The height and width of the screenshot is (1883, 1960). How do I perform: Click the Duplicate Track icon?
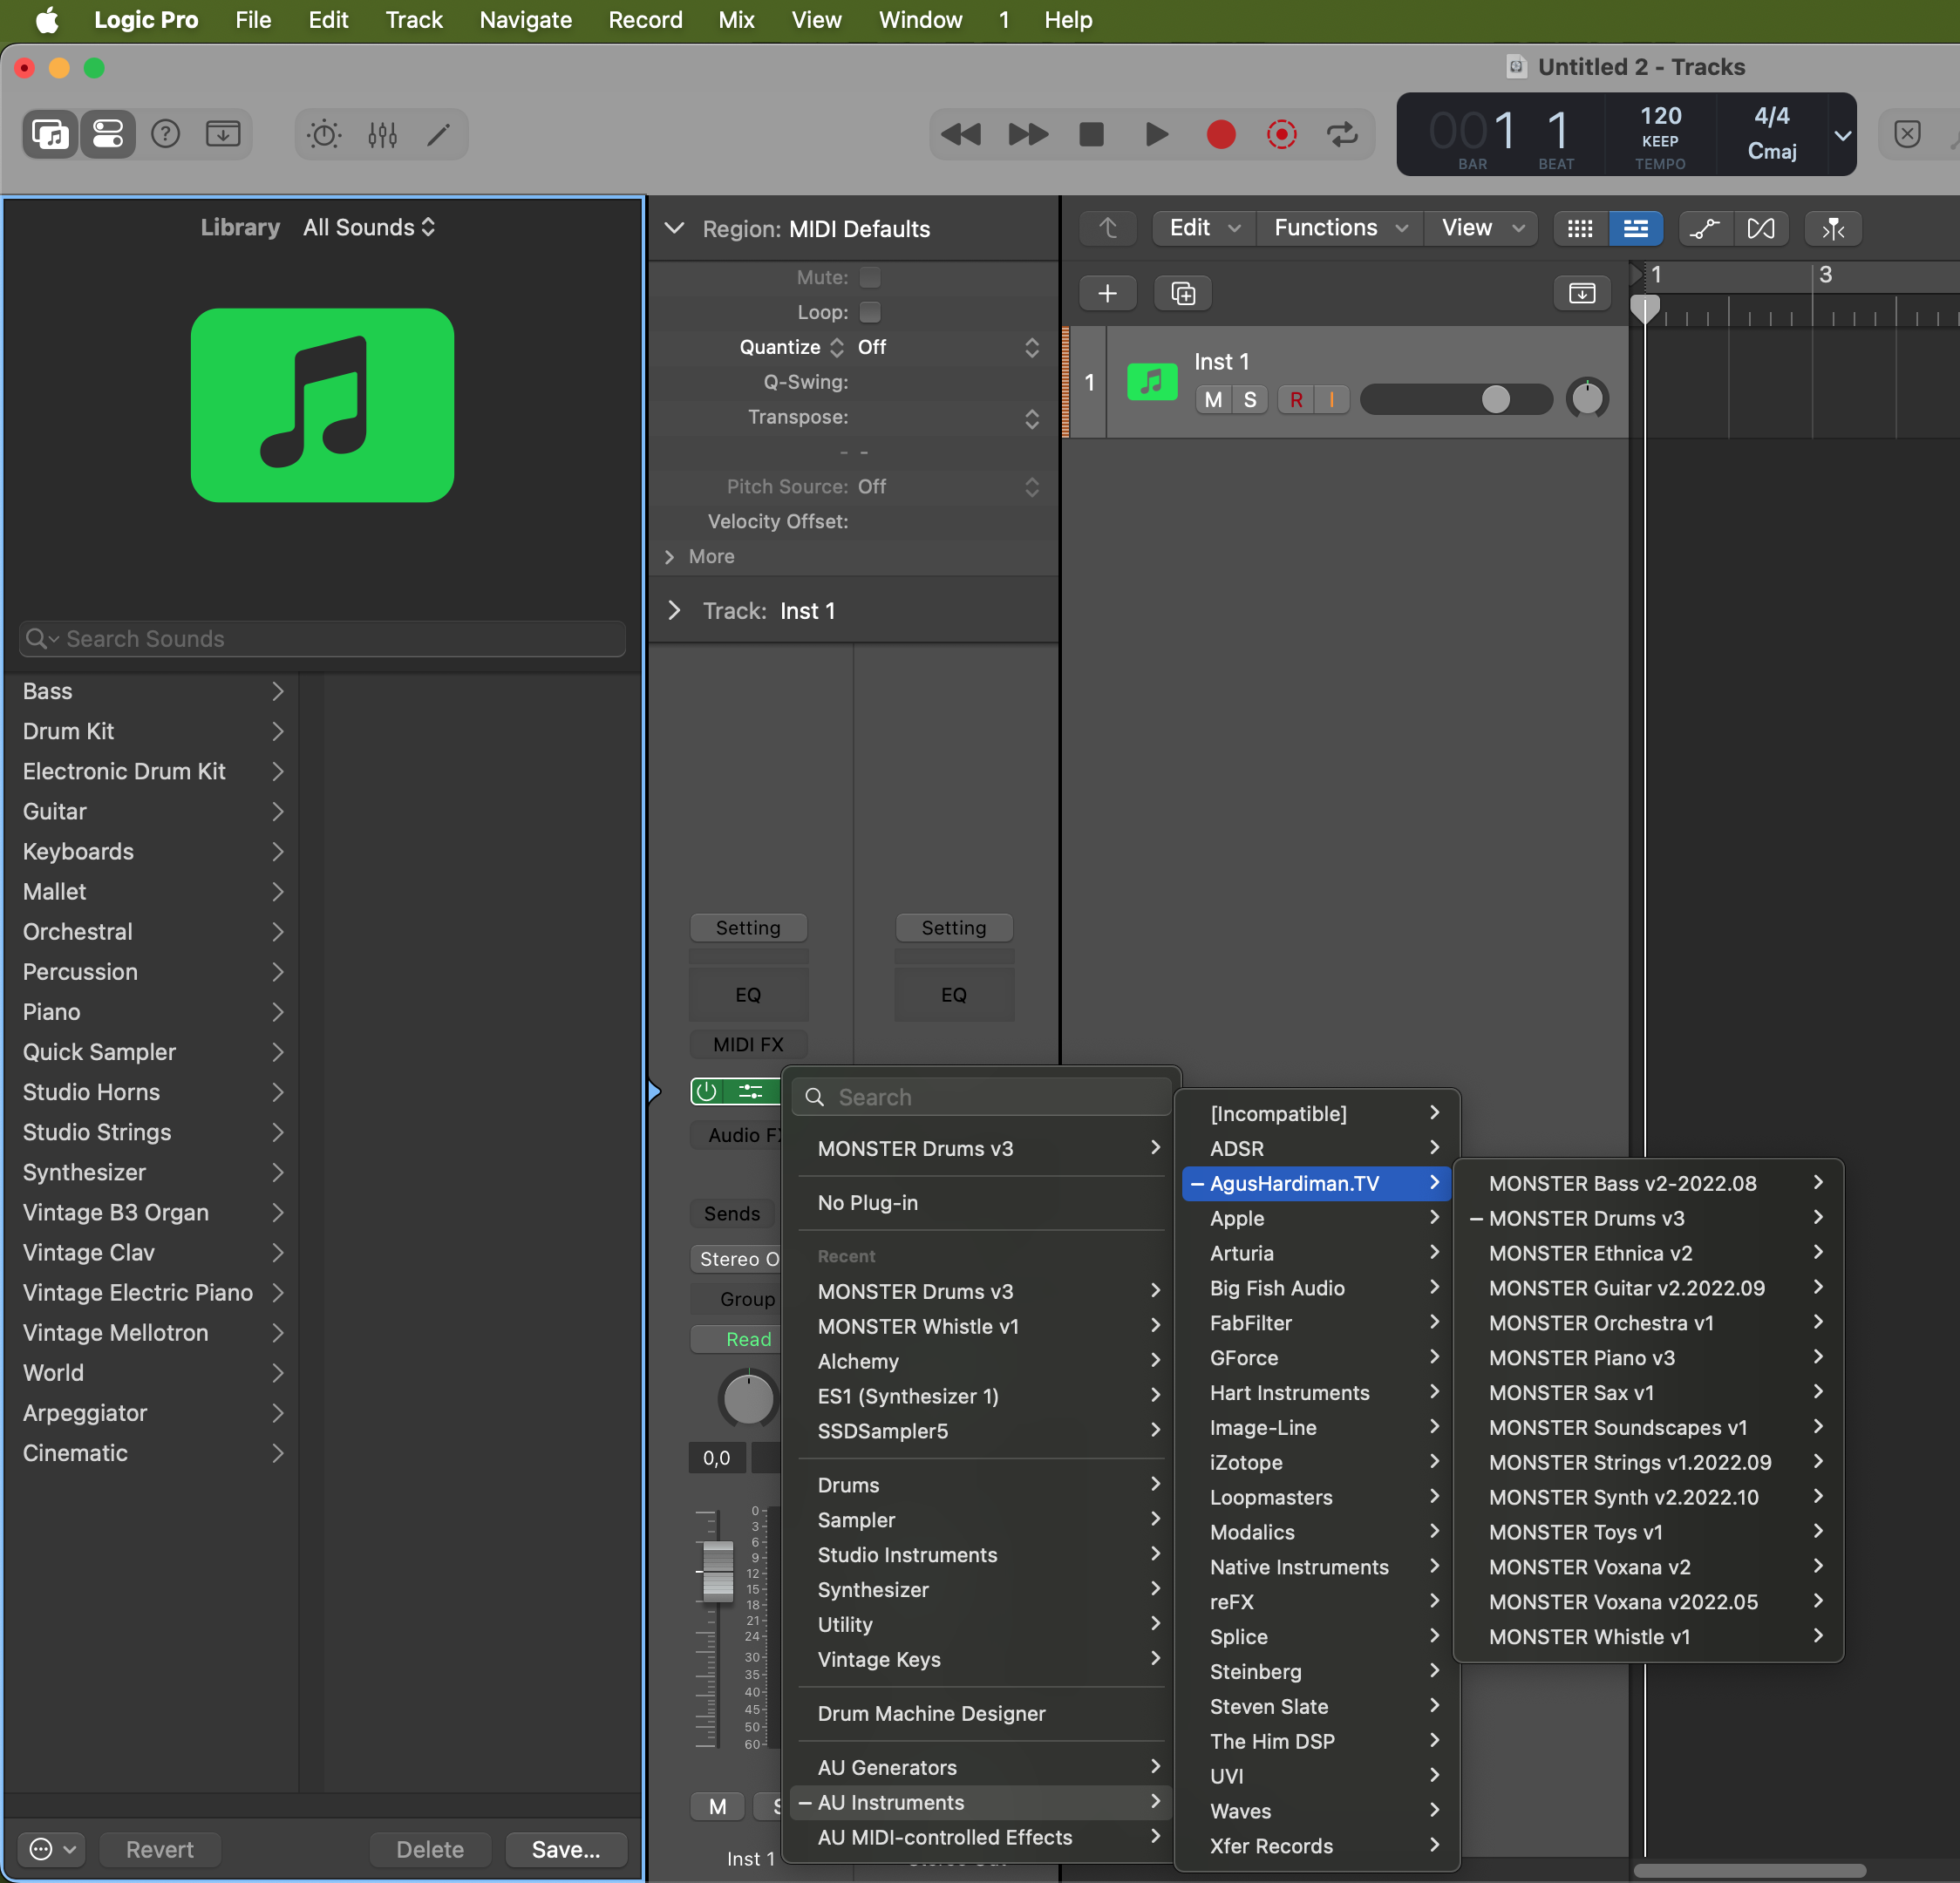[1183, 293]
